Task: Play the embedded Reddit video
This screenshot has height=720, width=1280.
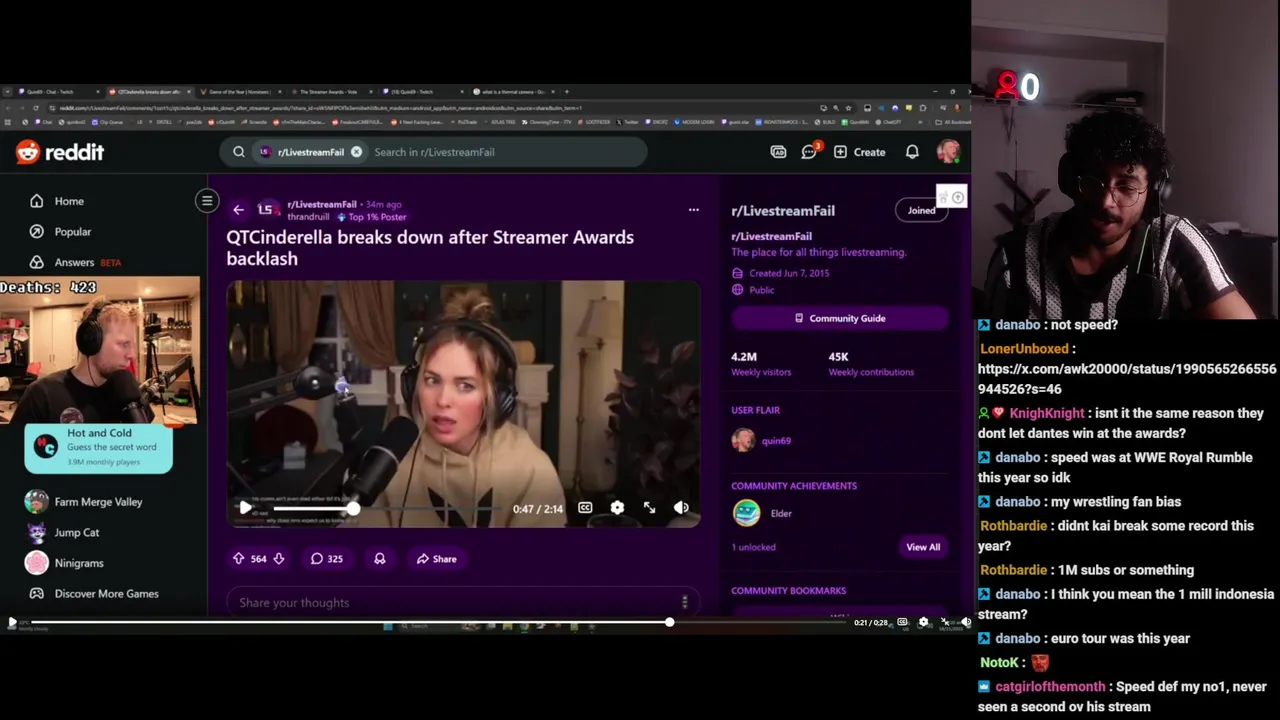Action: [x=245, y=508]
